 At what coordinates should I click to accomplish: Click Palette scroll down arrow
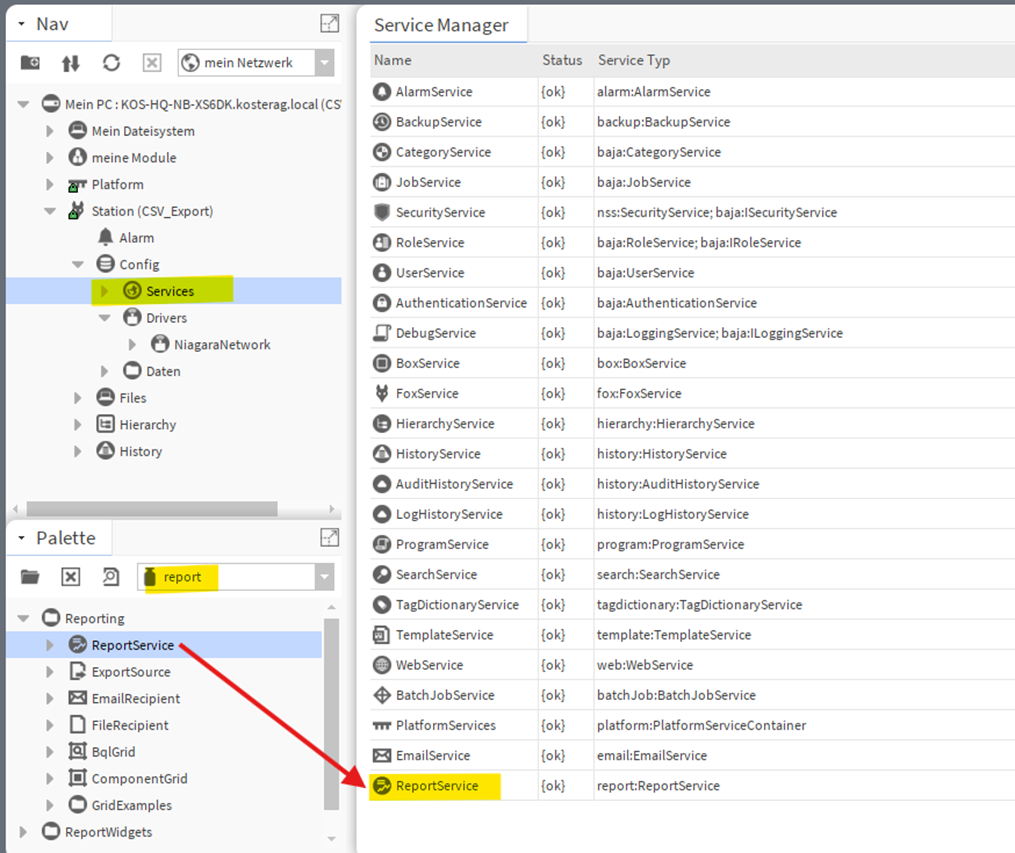[331, 839]
